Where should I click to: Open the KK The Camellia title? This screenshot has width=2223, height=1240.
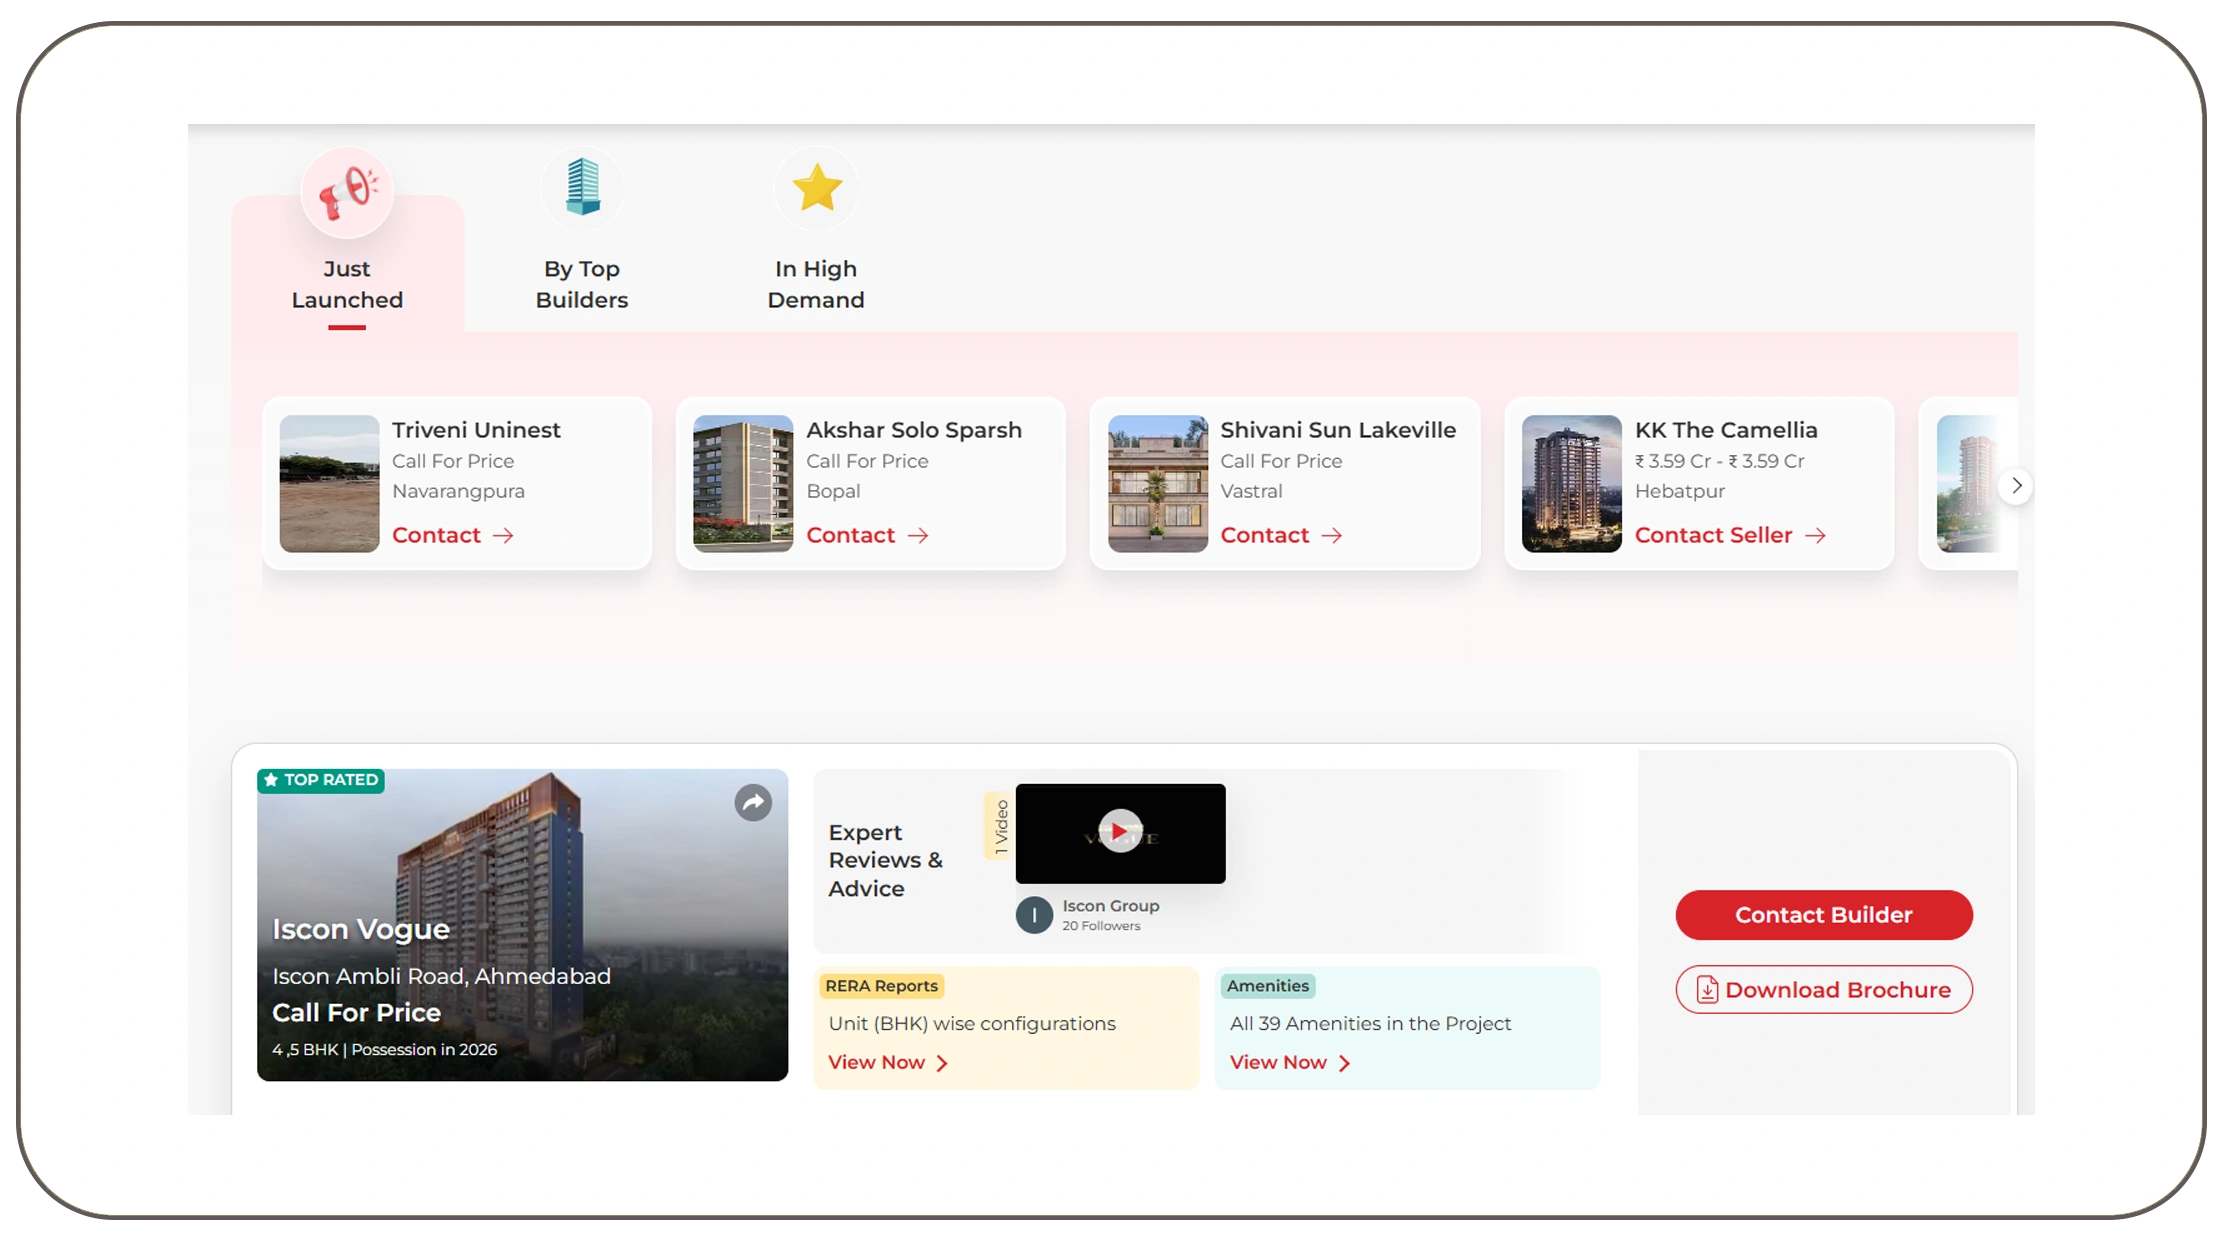tap(1726, 430)
